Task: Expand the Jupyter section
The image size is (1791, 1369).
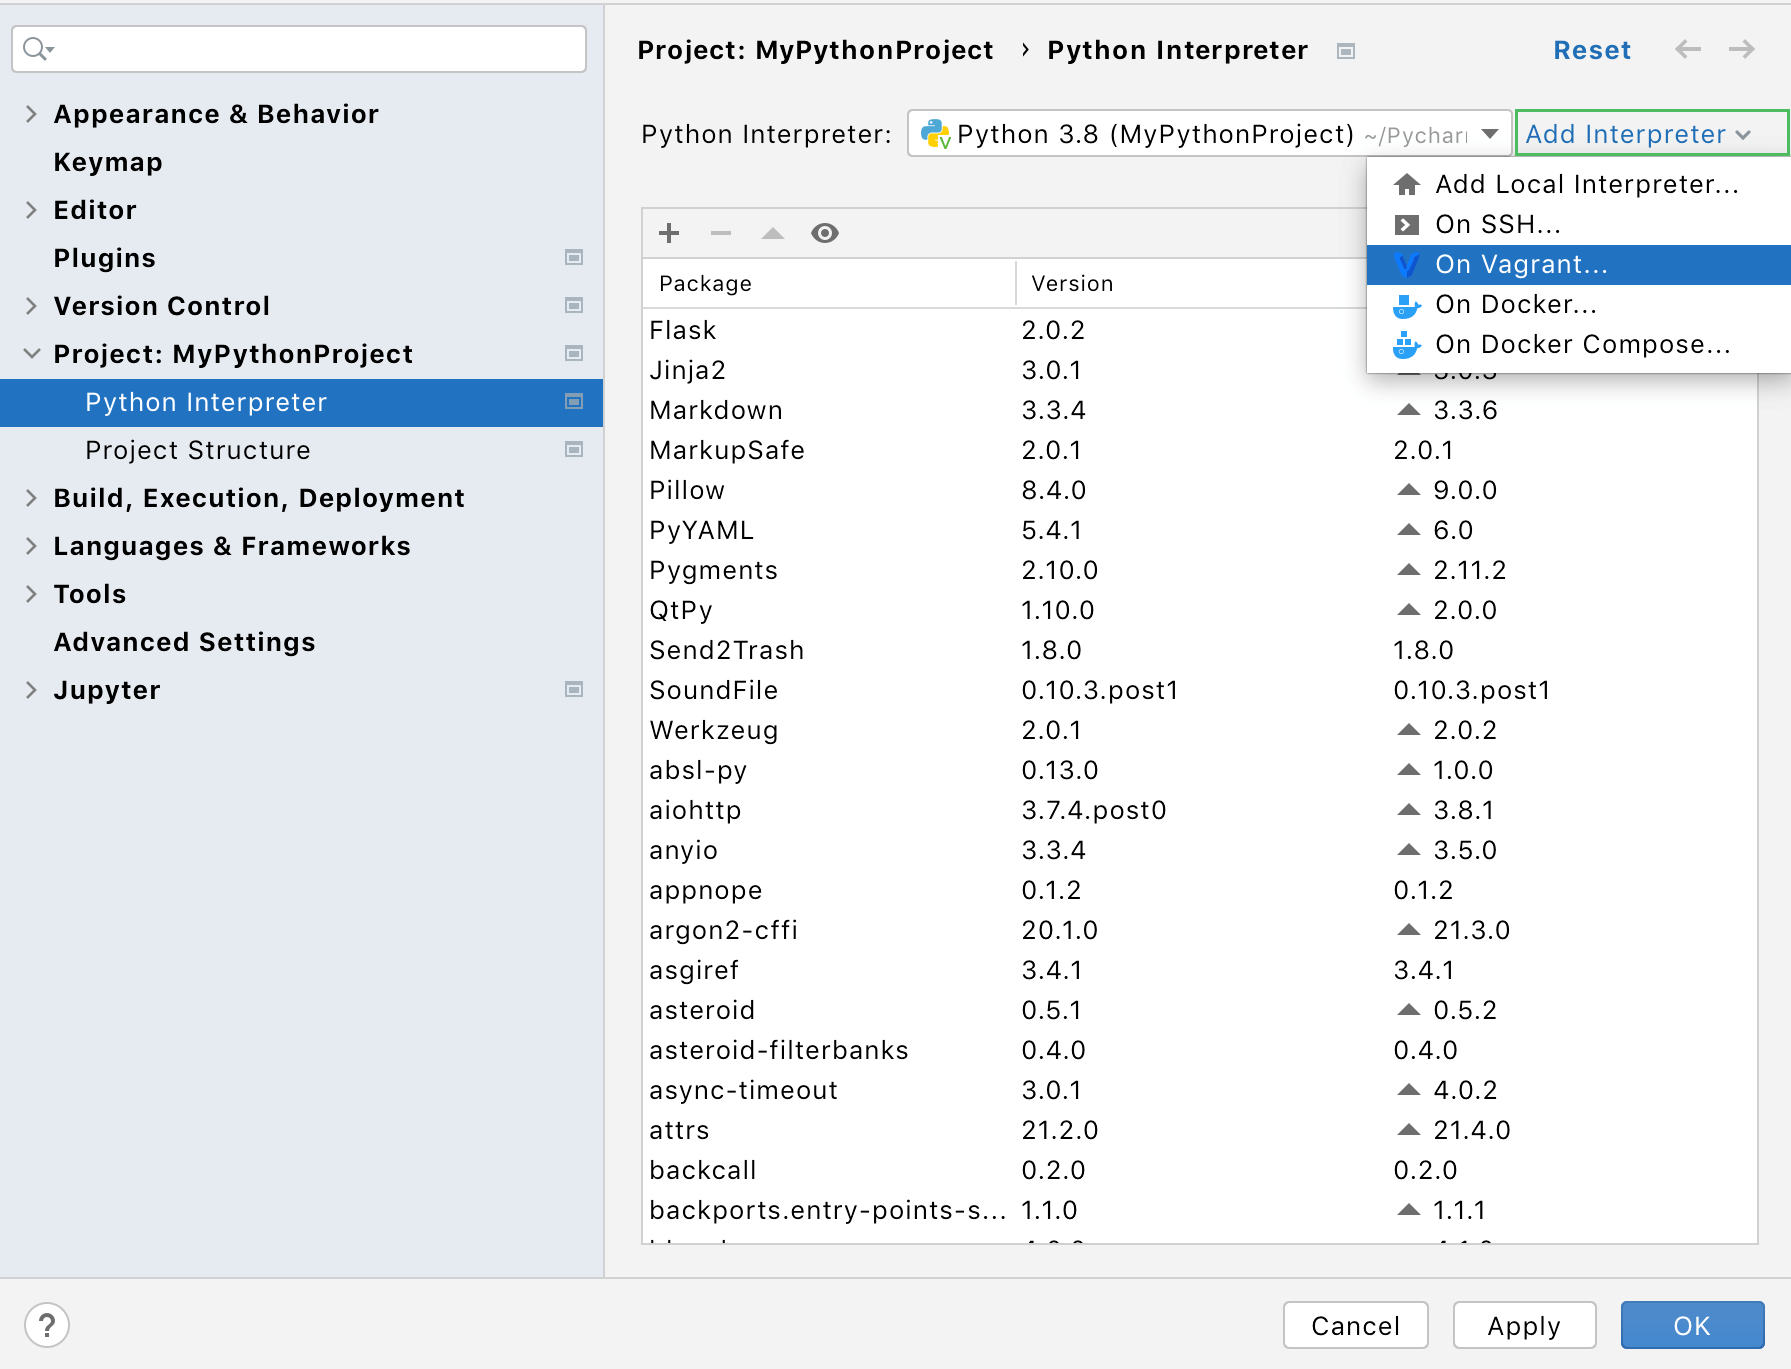Action: [31, 690]
